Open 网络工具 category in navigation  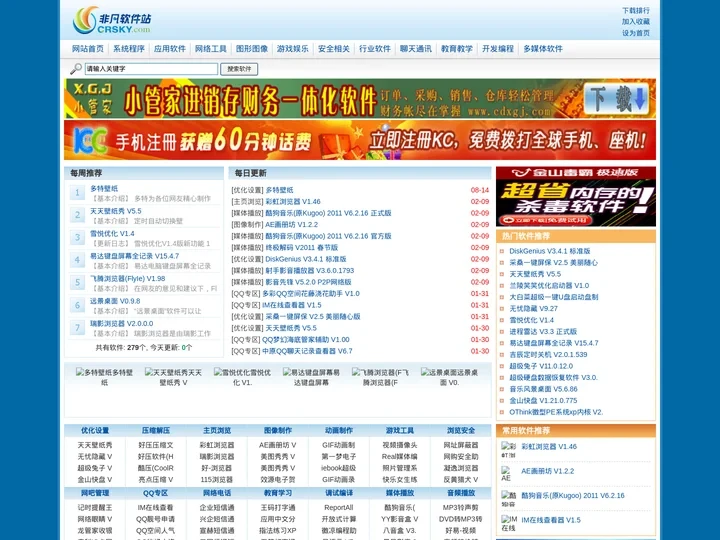[x=211, y=49]
